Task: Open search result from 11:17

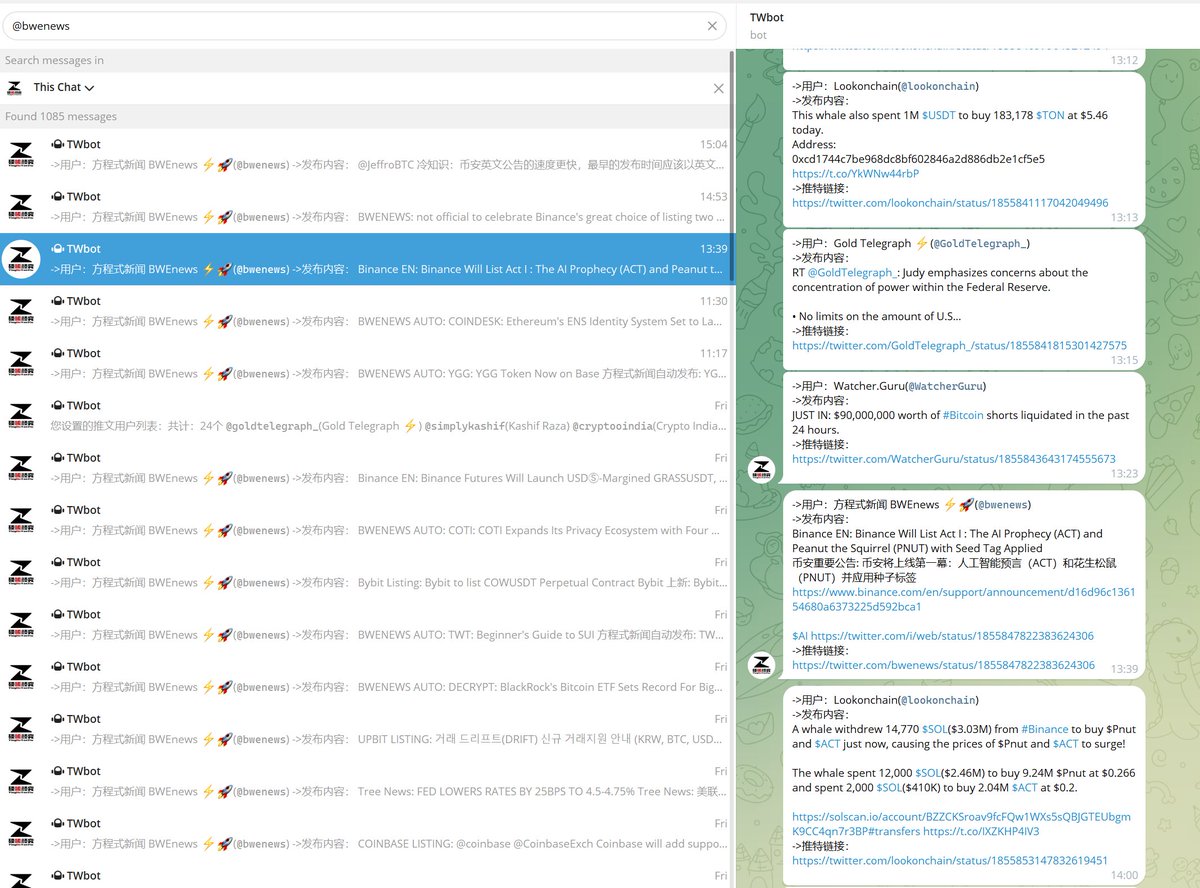Action: click(367, 363)
